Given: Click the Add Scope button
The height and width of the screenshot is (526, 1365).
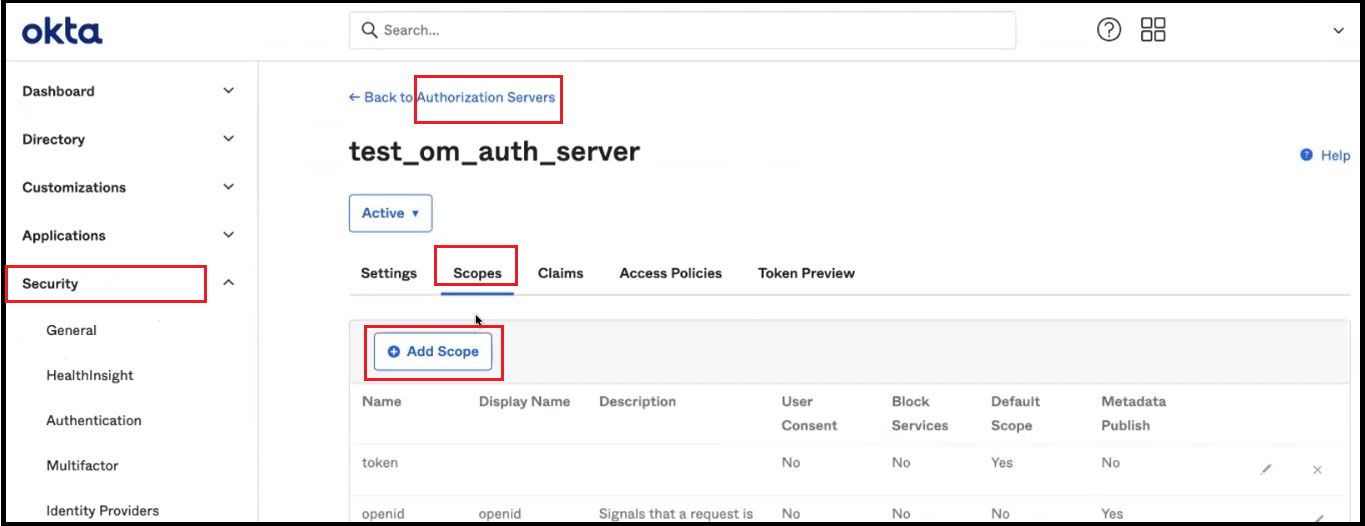Looking at the screenshot, I should pyautogui.click(x=433, y=351).
